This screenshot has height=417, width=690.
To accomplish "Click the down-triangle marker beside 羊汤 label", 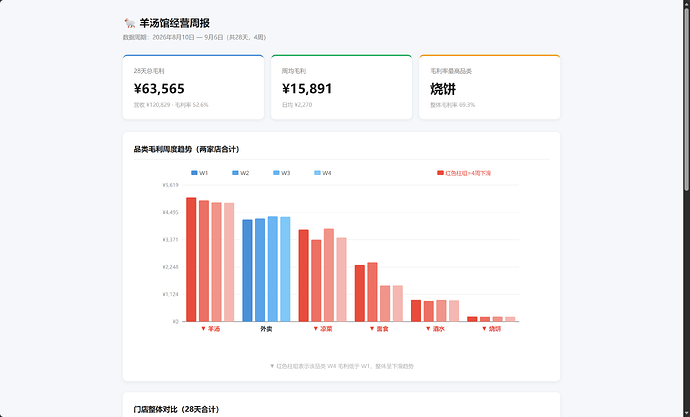I will click(203, 329).
